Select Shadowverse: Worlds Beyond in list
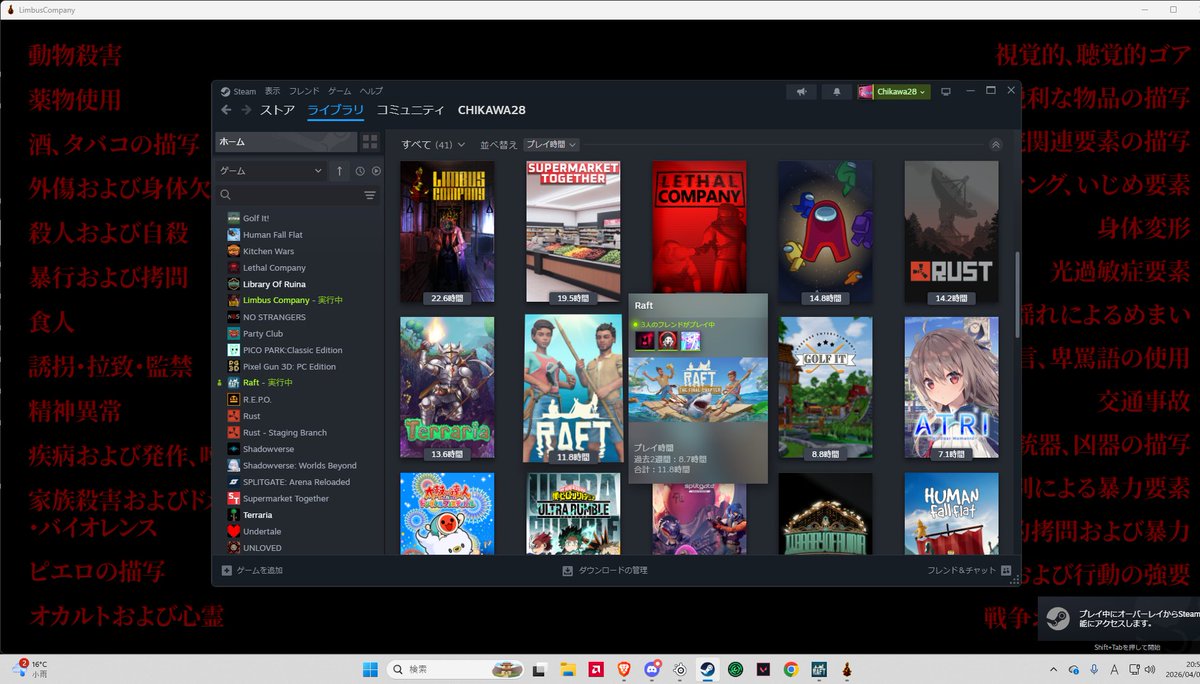 (x=298, y=466)
